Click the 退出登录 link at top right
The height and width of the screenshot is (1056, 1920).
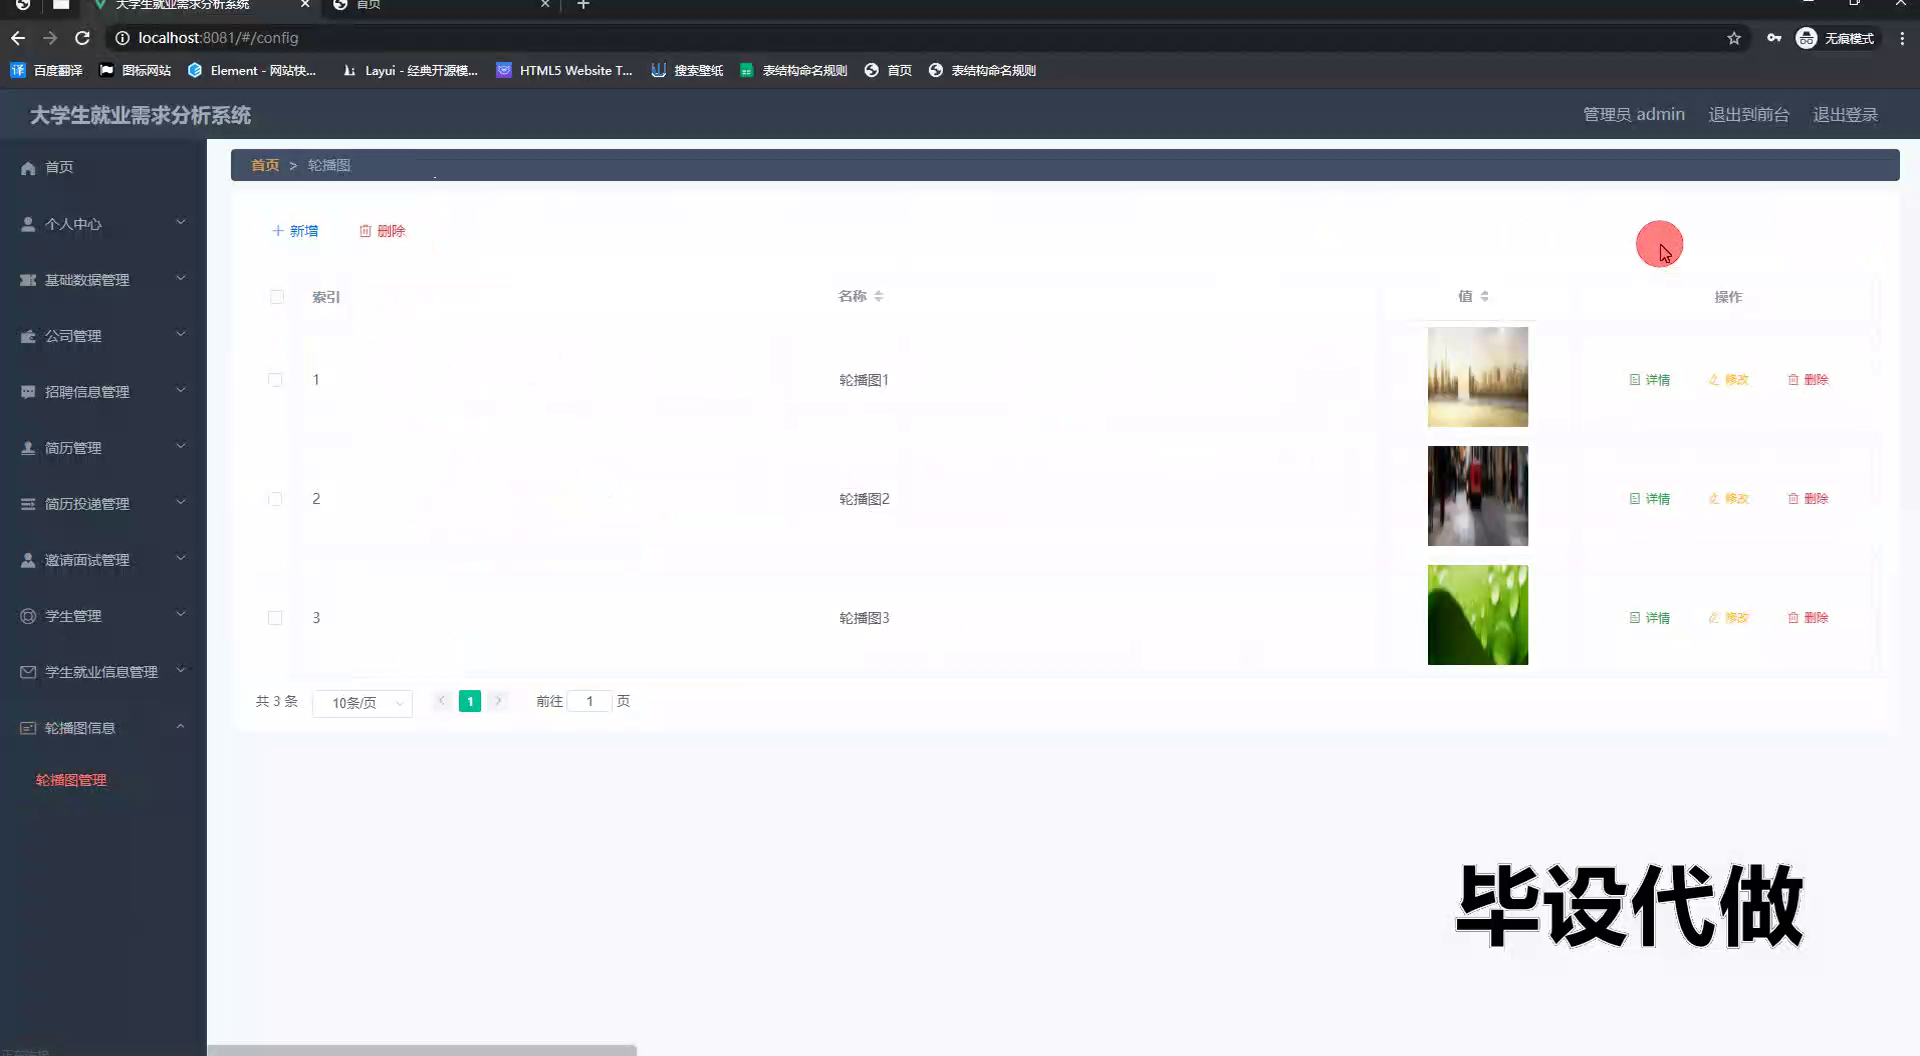pyautogui.click(x=1845, y=114)
